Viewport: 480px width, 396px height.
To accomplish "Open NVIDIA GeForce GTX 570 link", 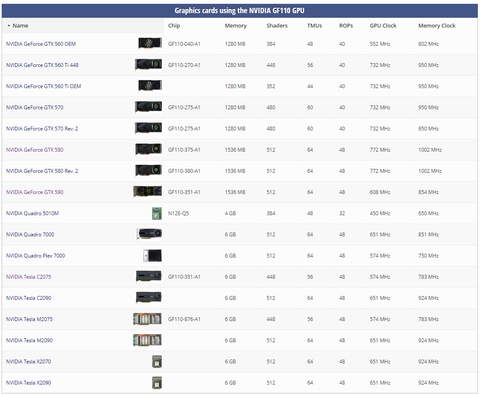I will [x=35, y=107].
